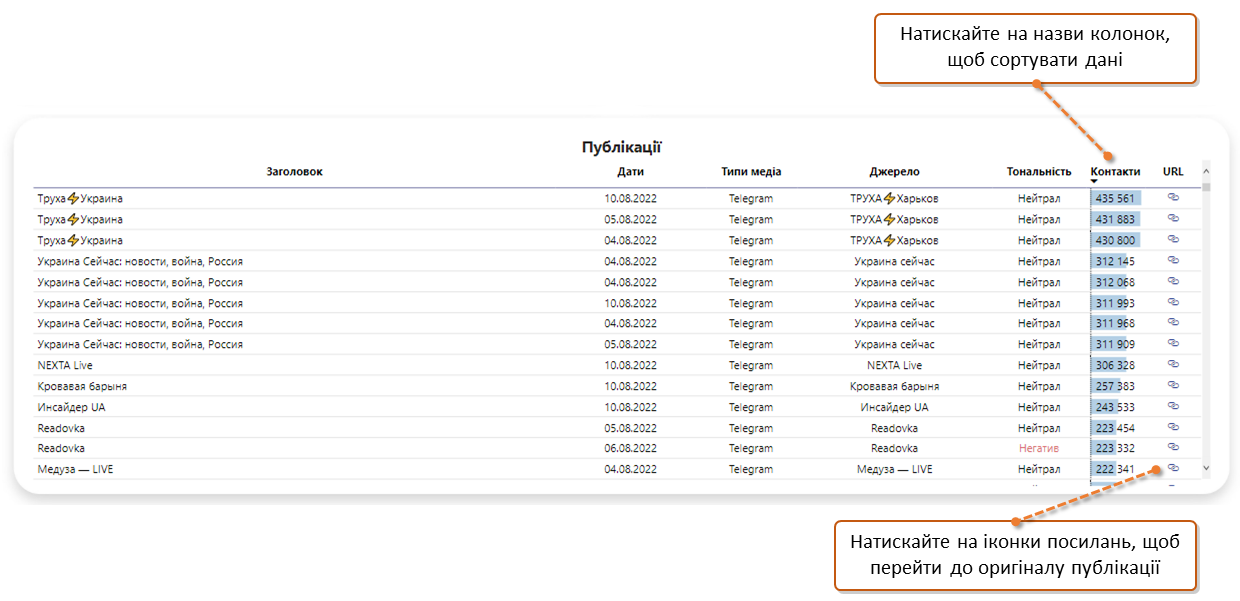Select the 435 561 contacts cell
This screenshot has width=1240, height=601.
1115,199
